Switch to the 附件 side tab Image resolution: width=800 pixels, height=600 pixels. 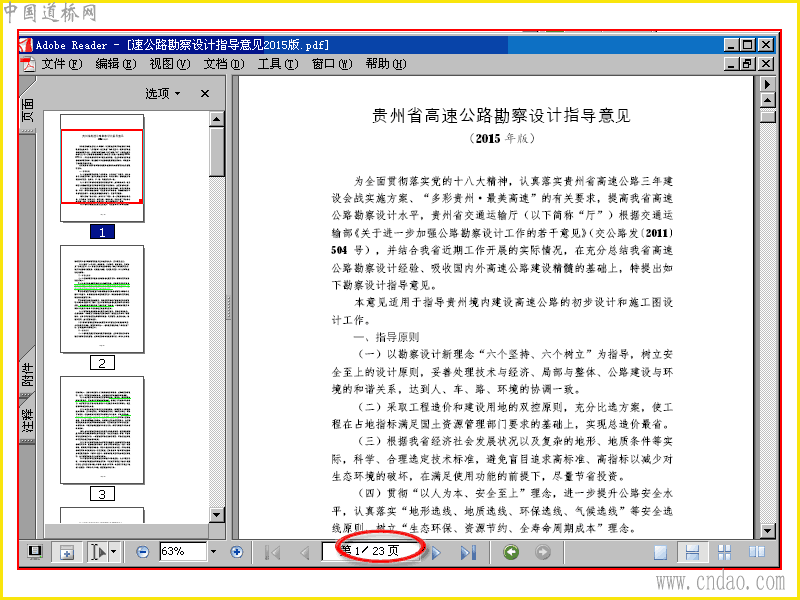point(28,375)
